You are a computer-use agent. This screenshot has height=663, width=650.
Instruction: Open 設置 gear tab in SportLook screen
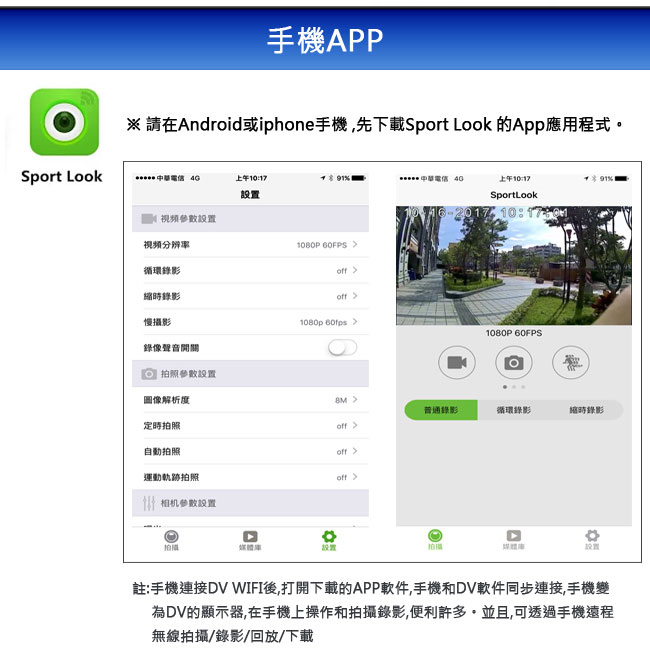pyautogui.click(x=592, y=540)
